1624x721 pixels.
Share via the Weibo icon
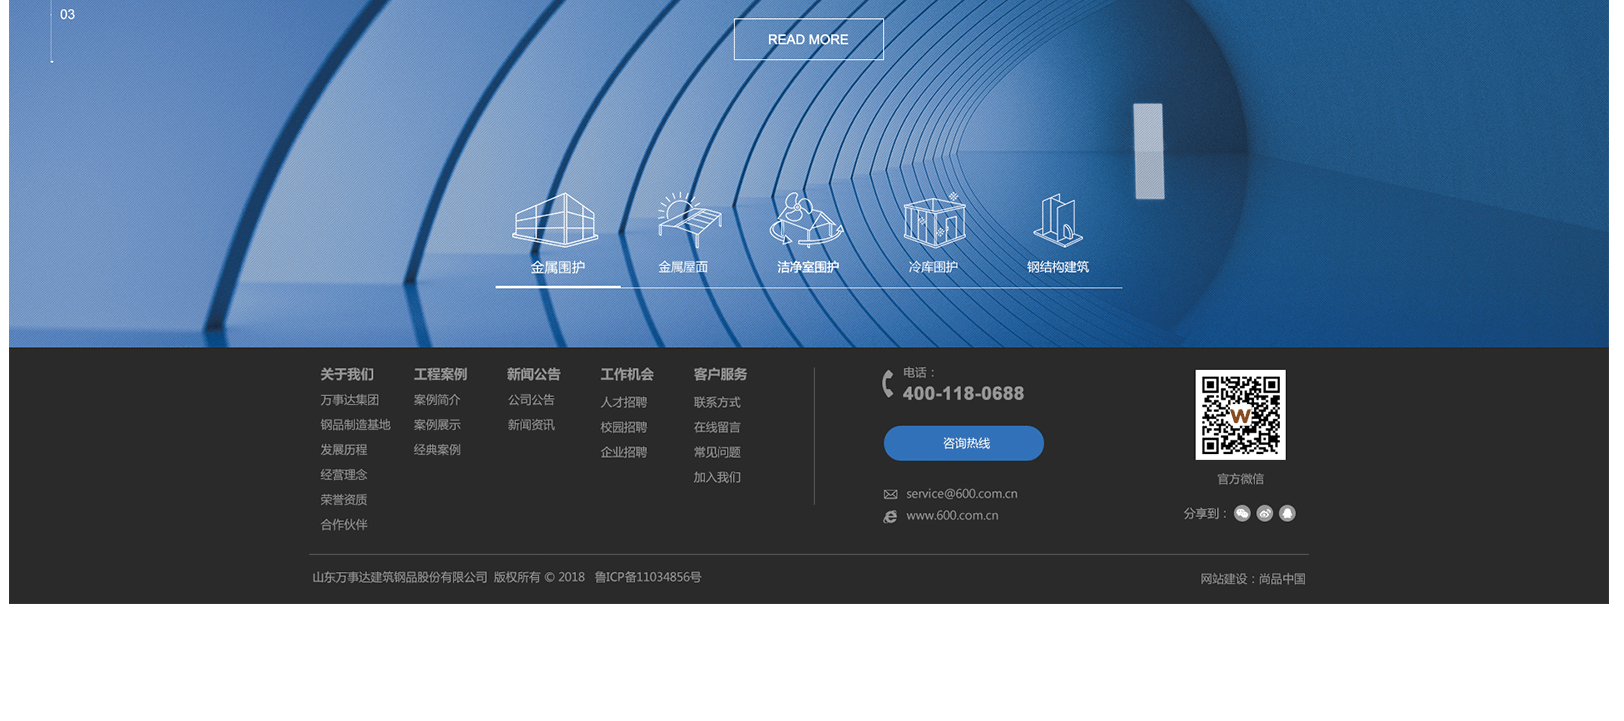pos(1265,513)
